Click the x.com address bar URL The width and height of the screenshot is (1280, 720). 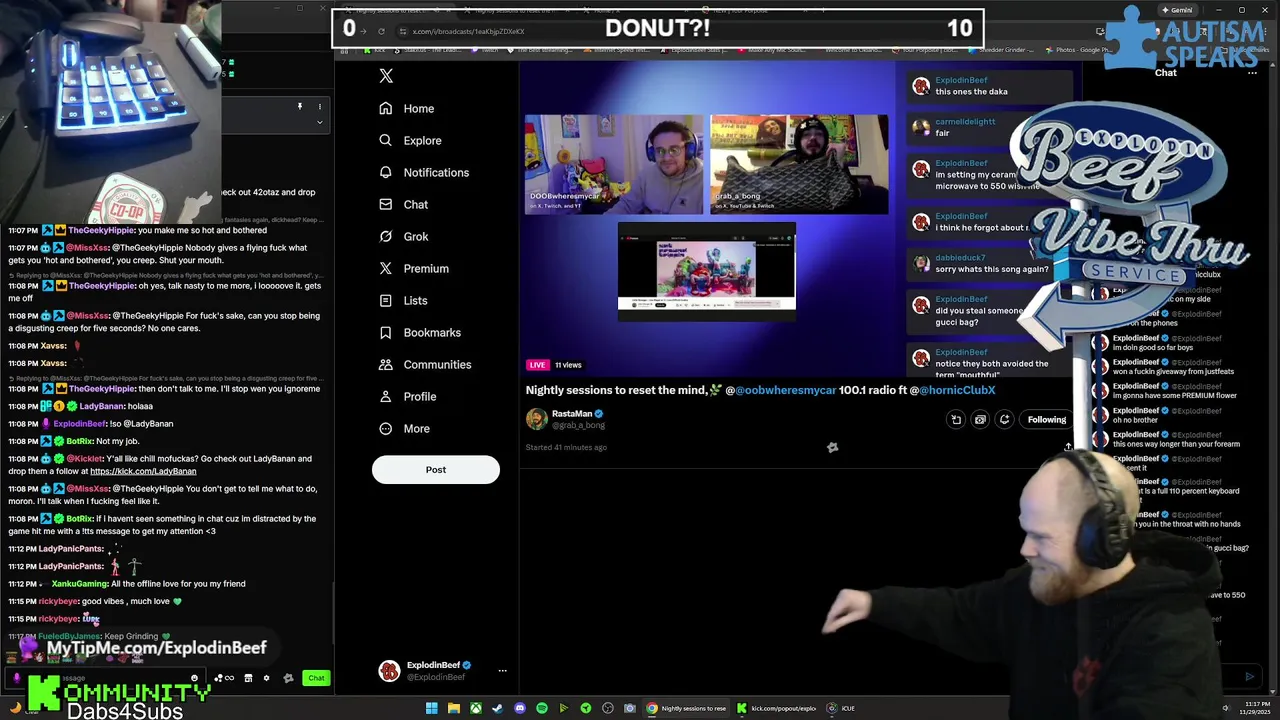[x=468, y=32]
